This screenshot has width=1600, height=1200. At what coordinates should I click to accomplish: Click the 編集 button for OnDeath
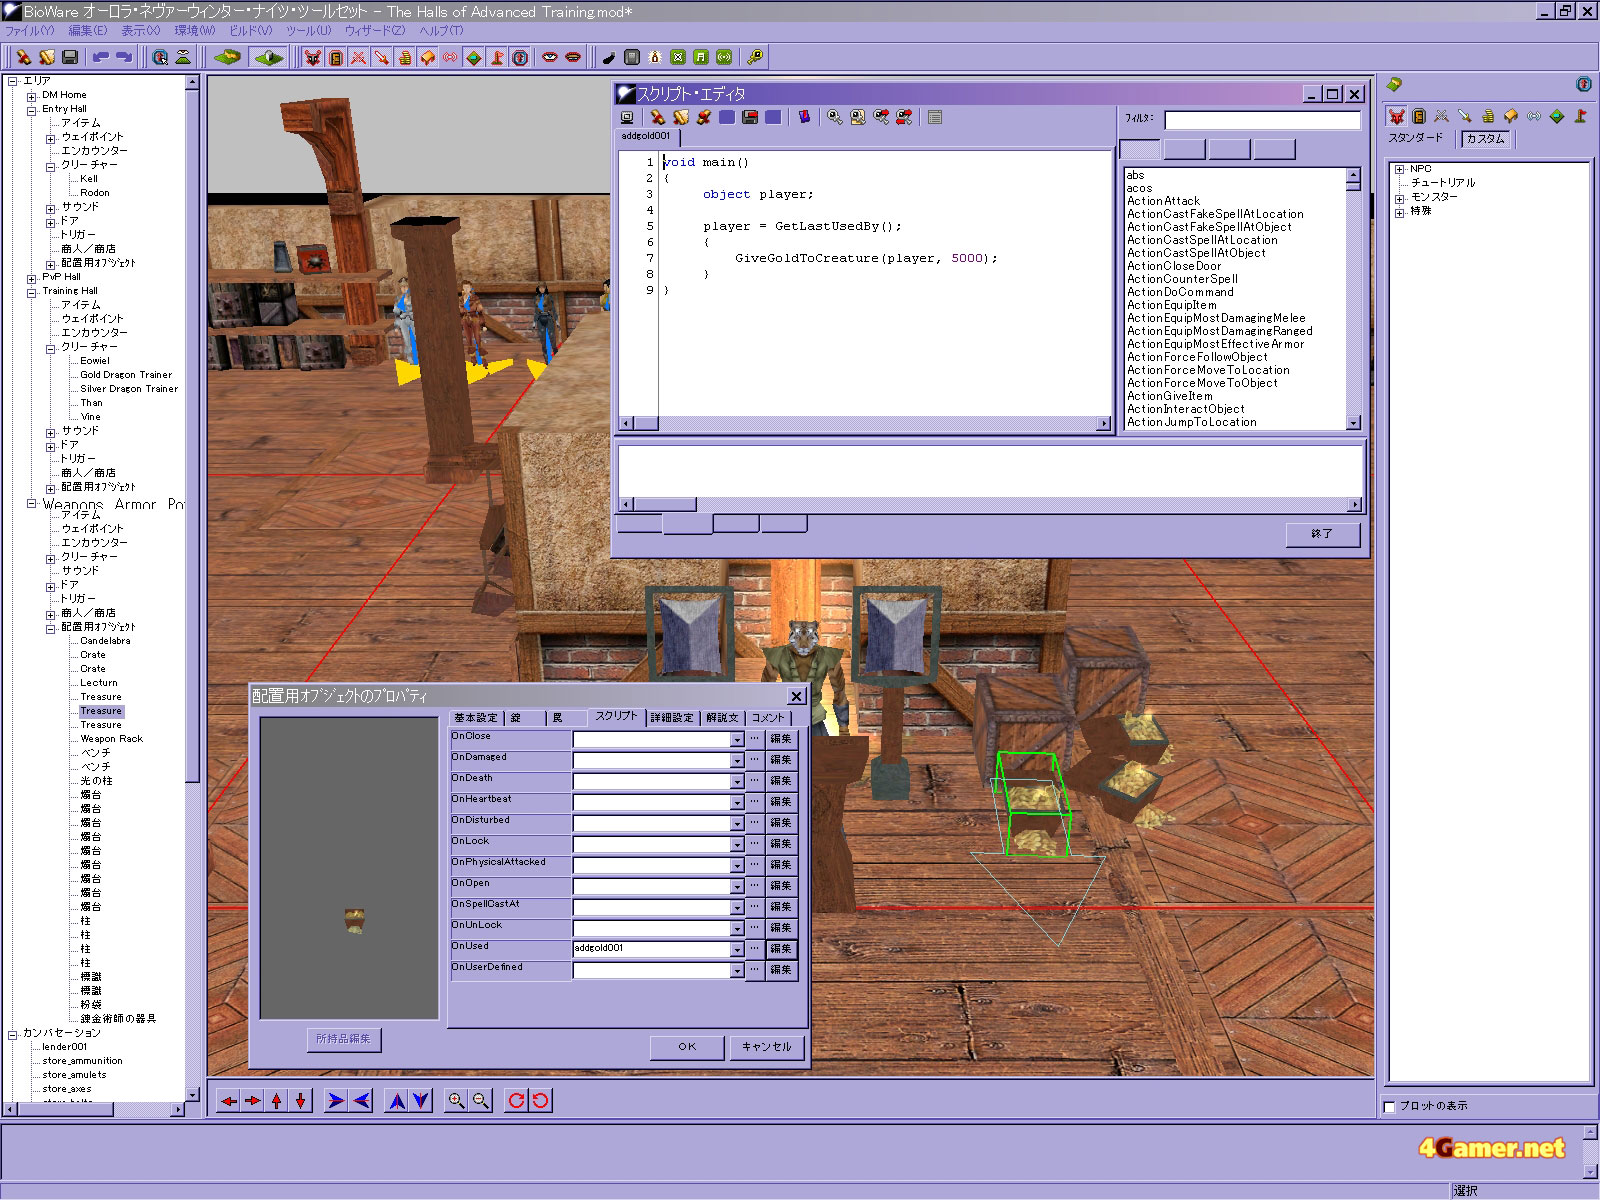(781, 781)
